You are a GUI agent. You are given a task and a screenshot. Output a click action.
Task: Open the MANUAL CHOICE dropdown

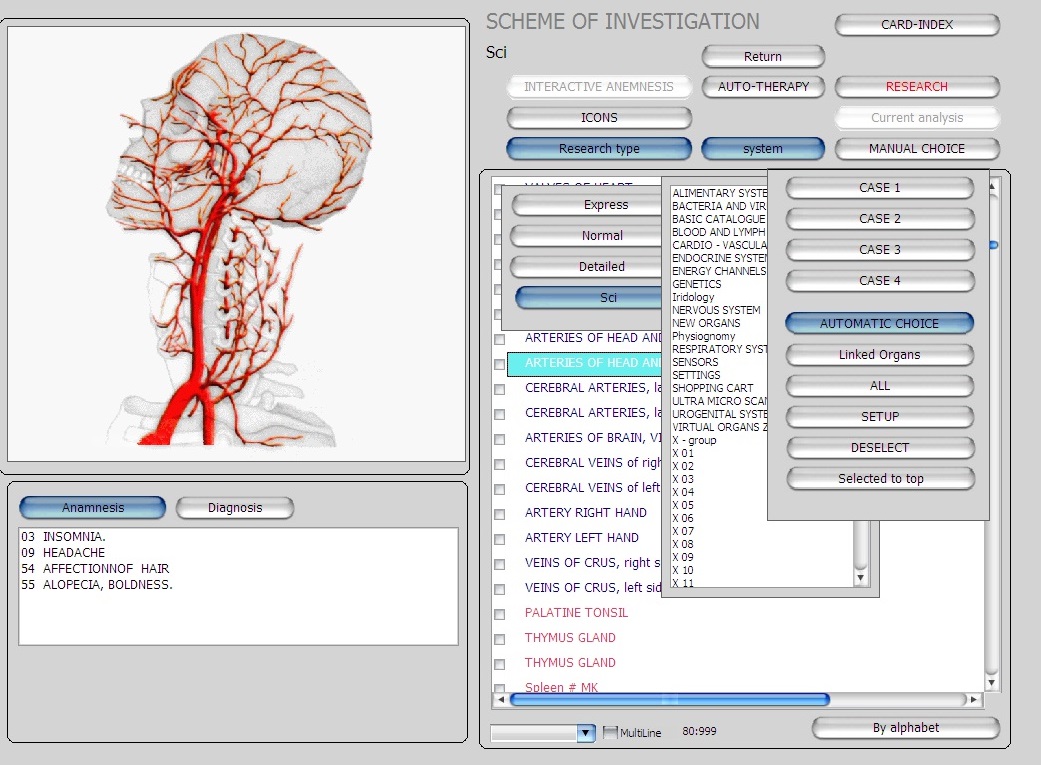pyautogui.click(x=916, y=149)
